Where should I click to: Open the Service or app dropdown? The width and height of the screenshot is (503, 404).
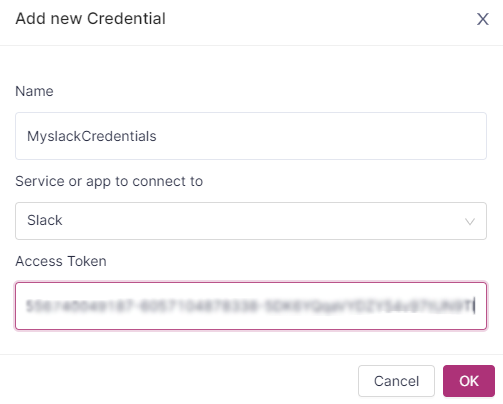click(x=251, y=221)
